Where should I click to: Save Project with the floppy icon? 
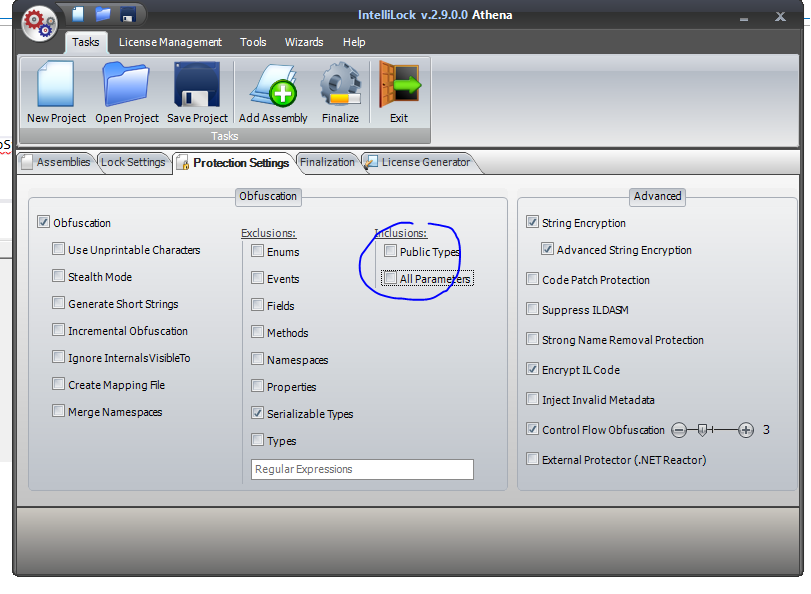197,92
